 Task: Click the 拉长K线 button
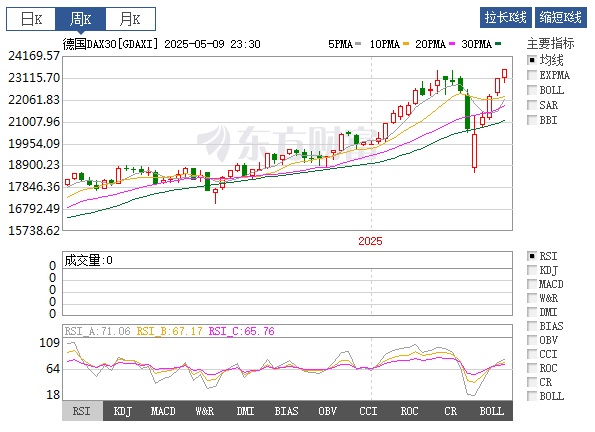[x=505, y=17]
